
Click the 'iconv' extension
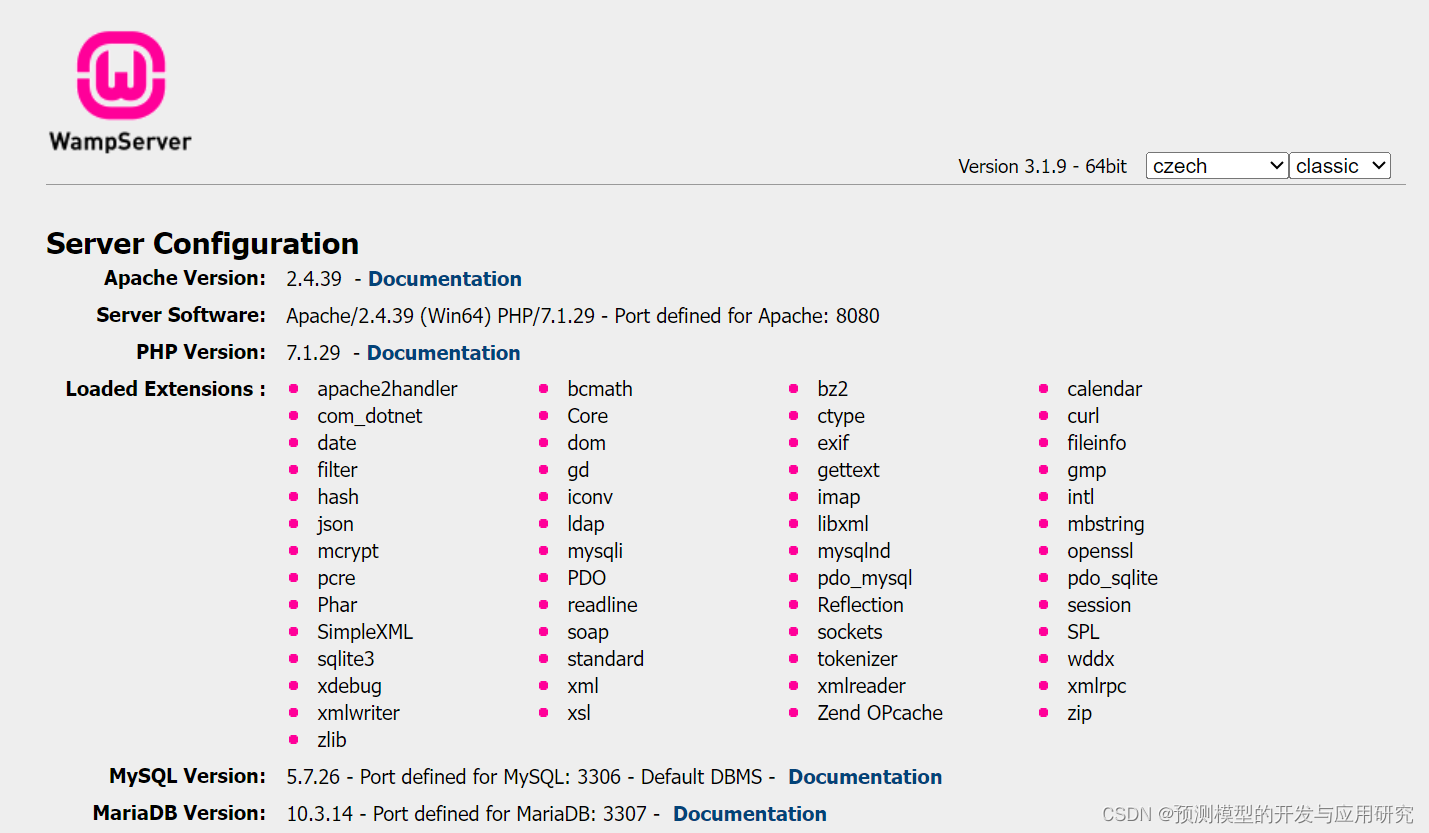click(590, 497)
